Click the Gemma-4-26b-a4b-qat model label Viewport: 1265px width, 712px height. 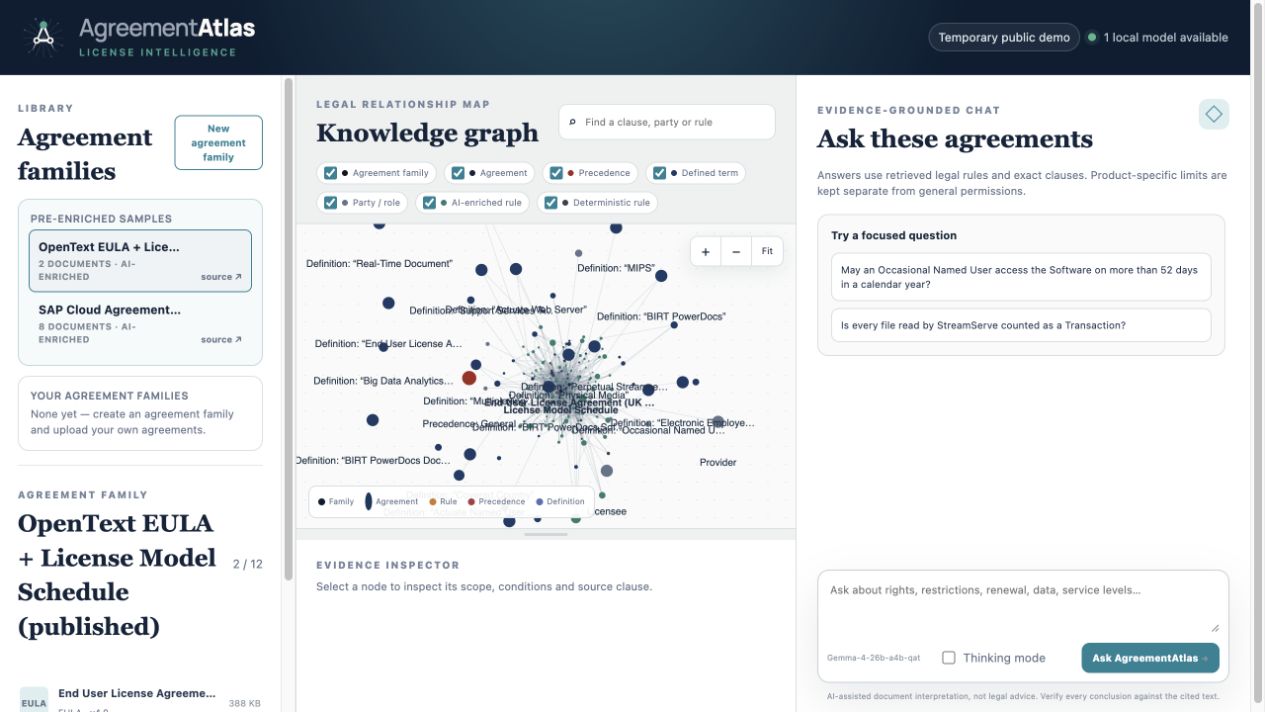(x=874, y=658)
